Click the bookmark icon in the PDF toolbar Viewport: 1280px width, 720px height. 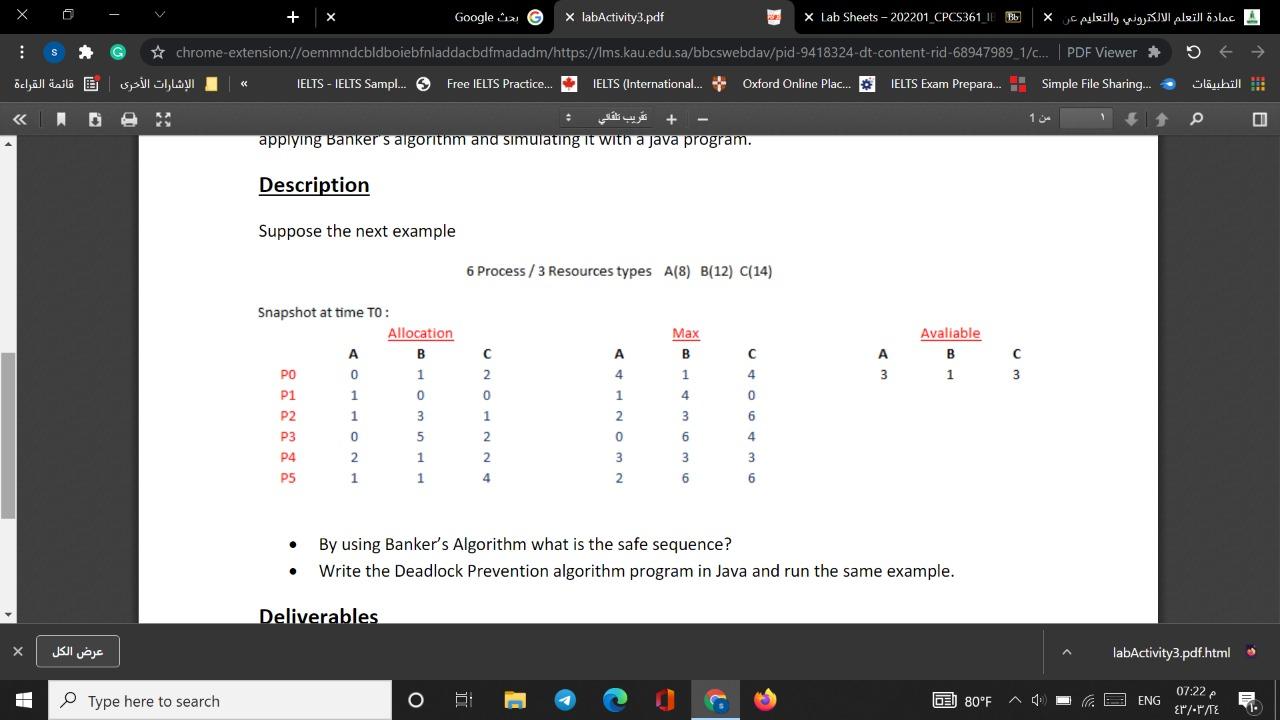tap(61, 118)
